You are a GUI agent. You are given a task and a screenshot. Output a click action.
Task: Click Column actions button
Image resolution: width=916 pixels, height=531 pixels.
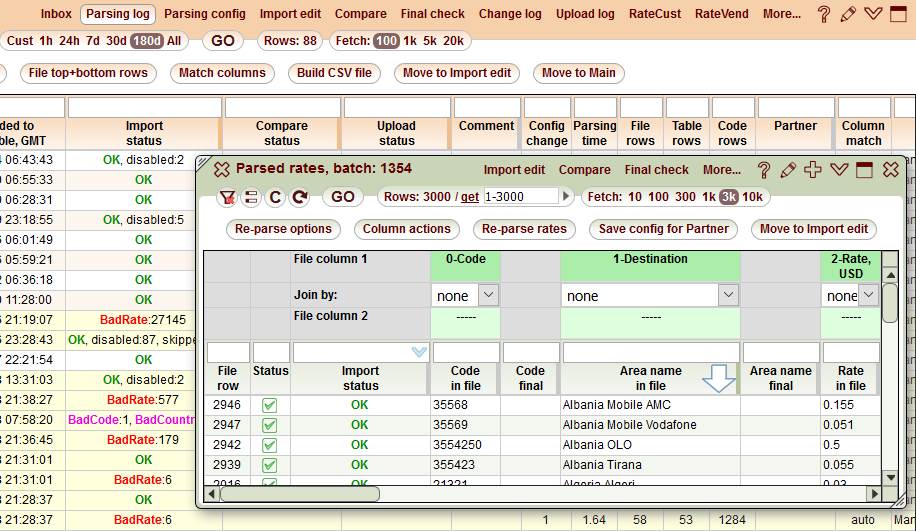[407, 229]
